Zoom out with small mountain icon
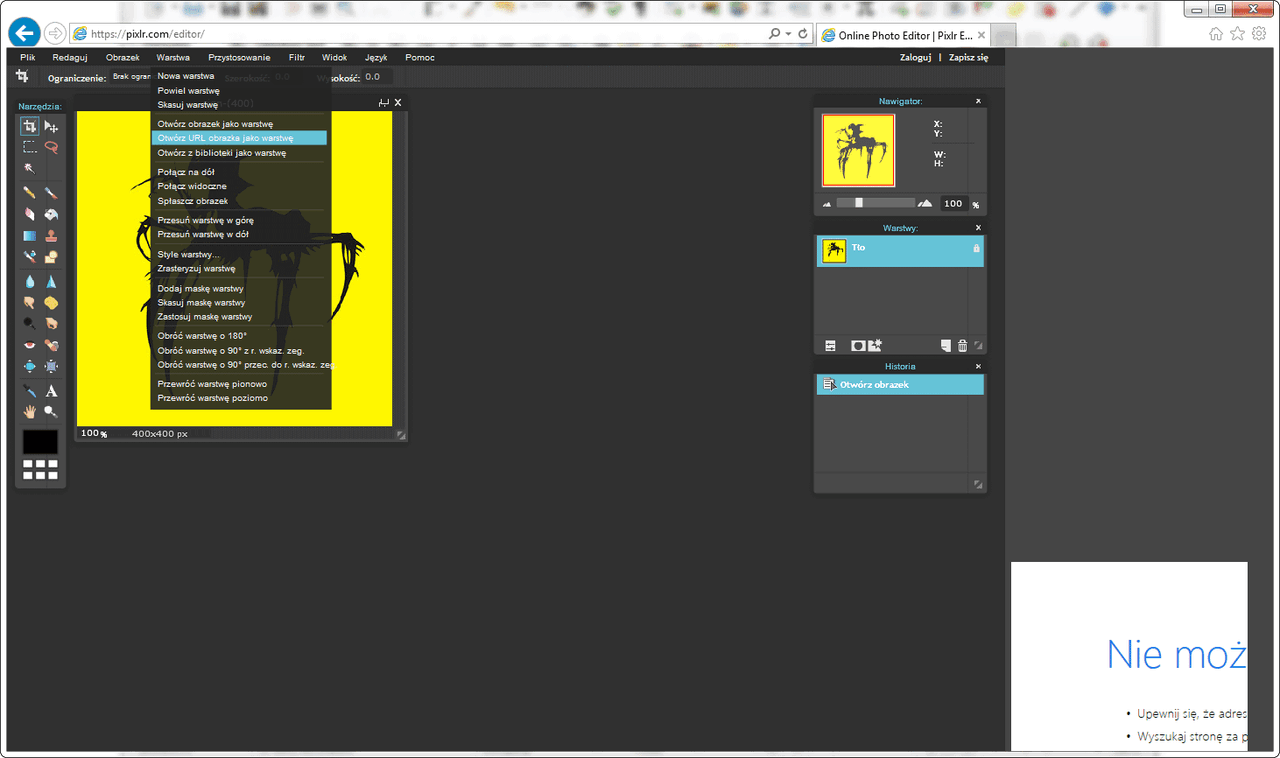1280x758 pixels. click(x=827, y=204)
